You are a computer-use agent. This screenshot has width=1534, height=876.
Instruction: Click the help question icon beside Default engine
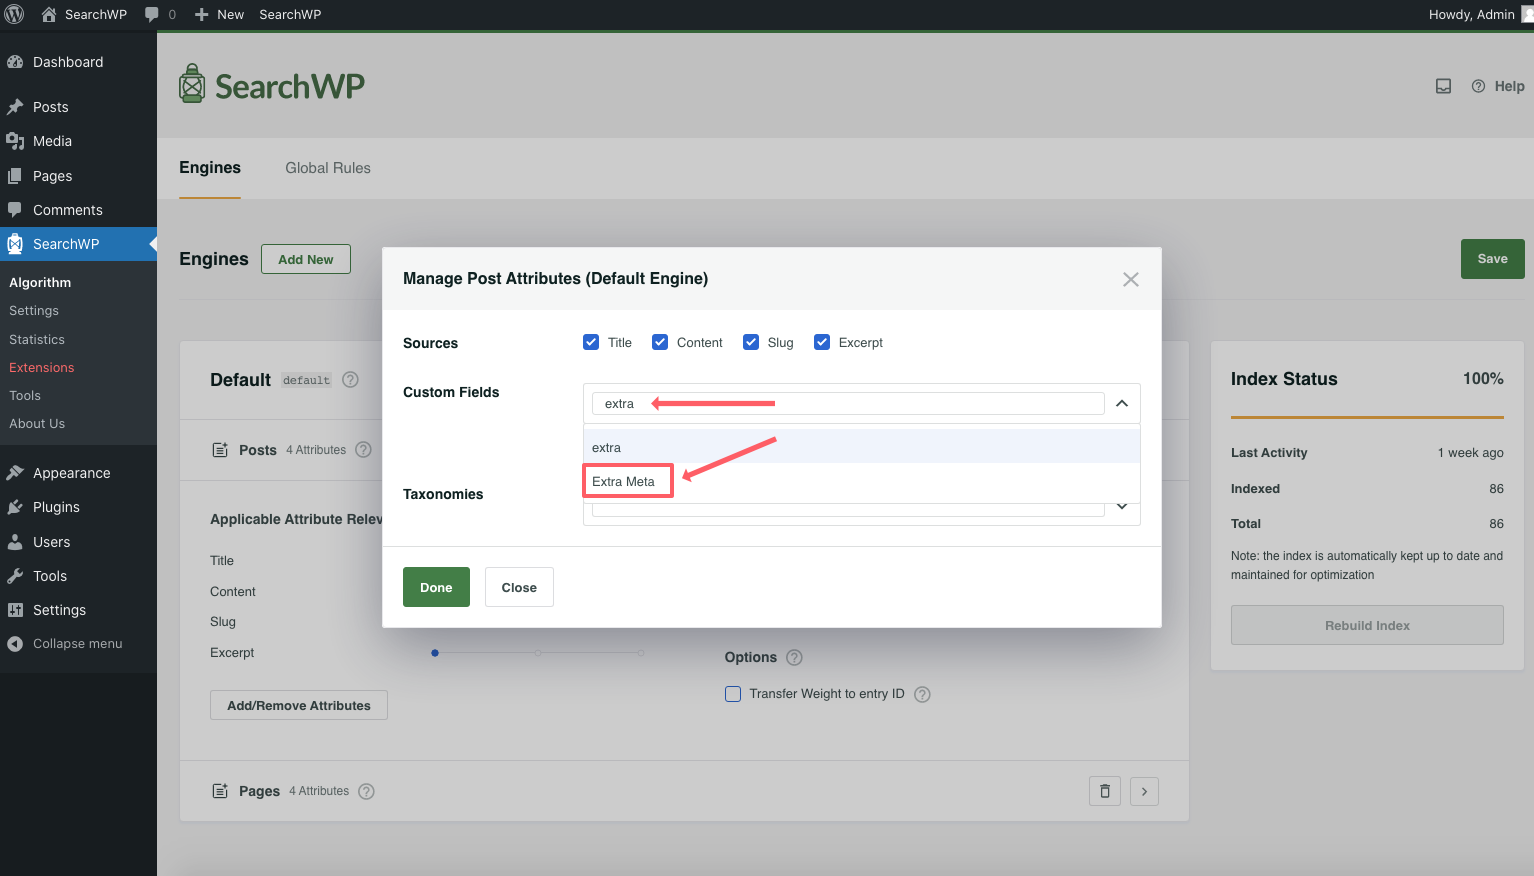[350, 380]
